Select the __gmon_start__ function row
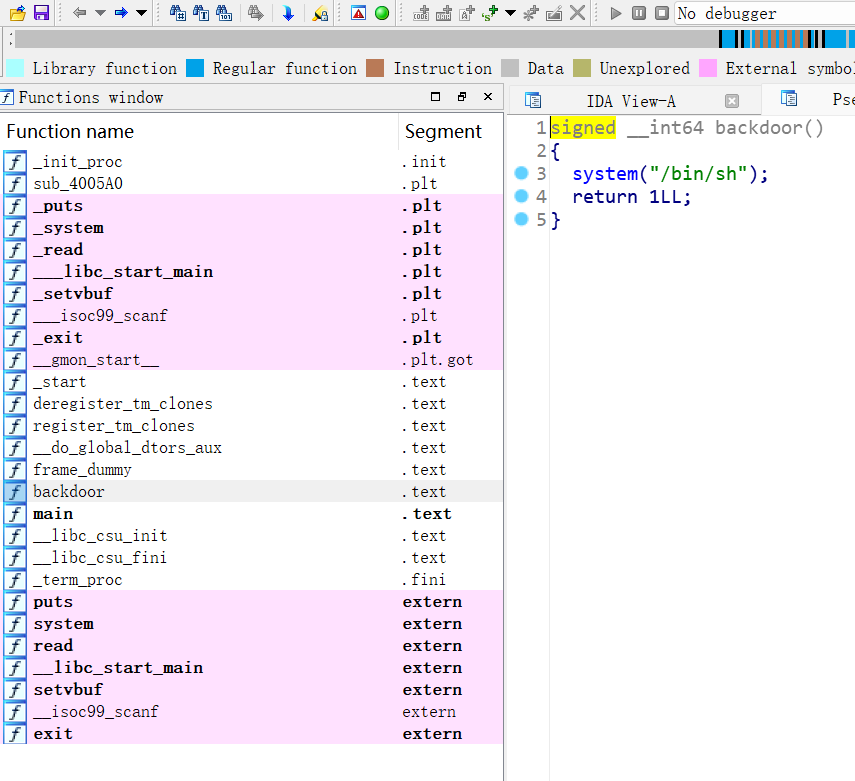Viewport: 855px width, 781px height. pyautogui.click(x=252, y=359)
